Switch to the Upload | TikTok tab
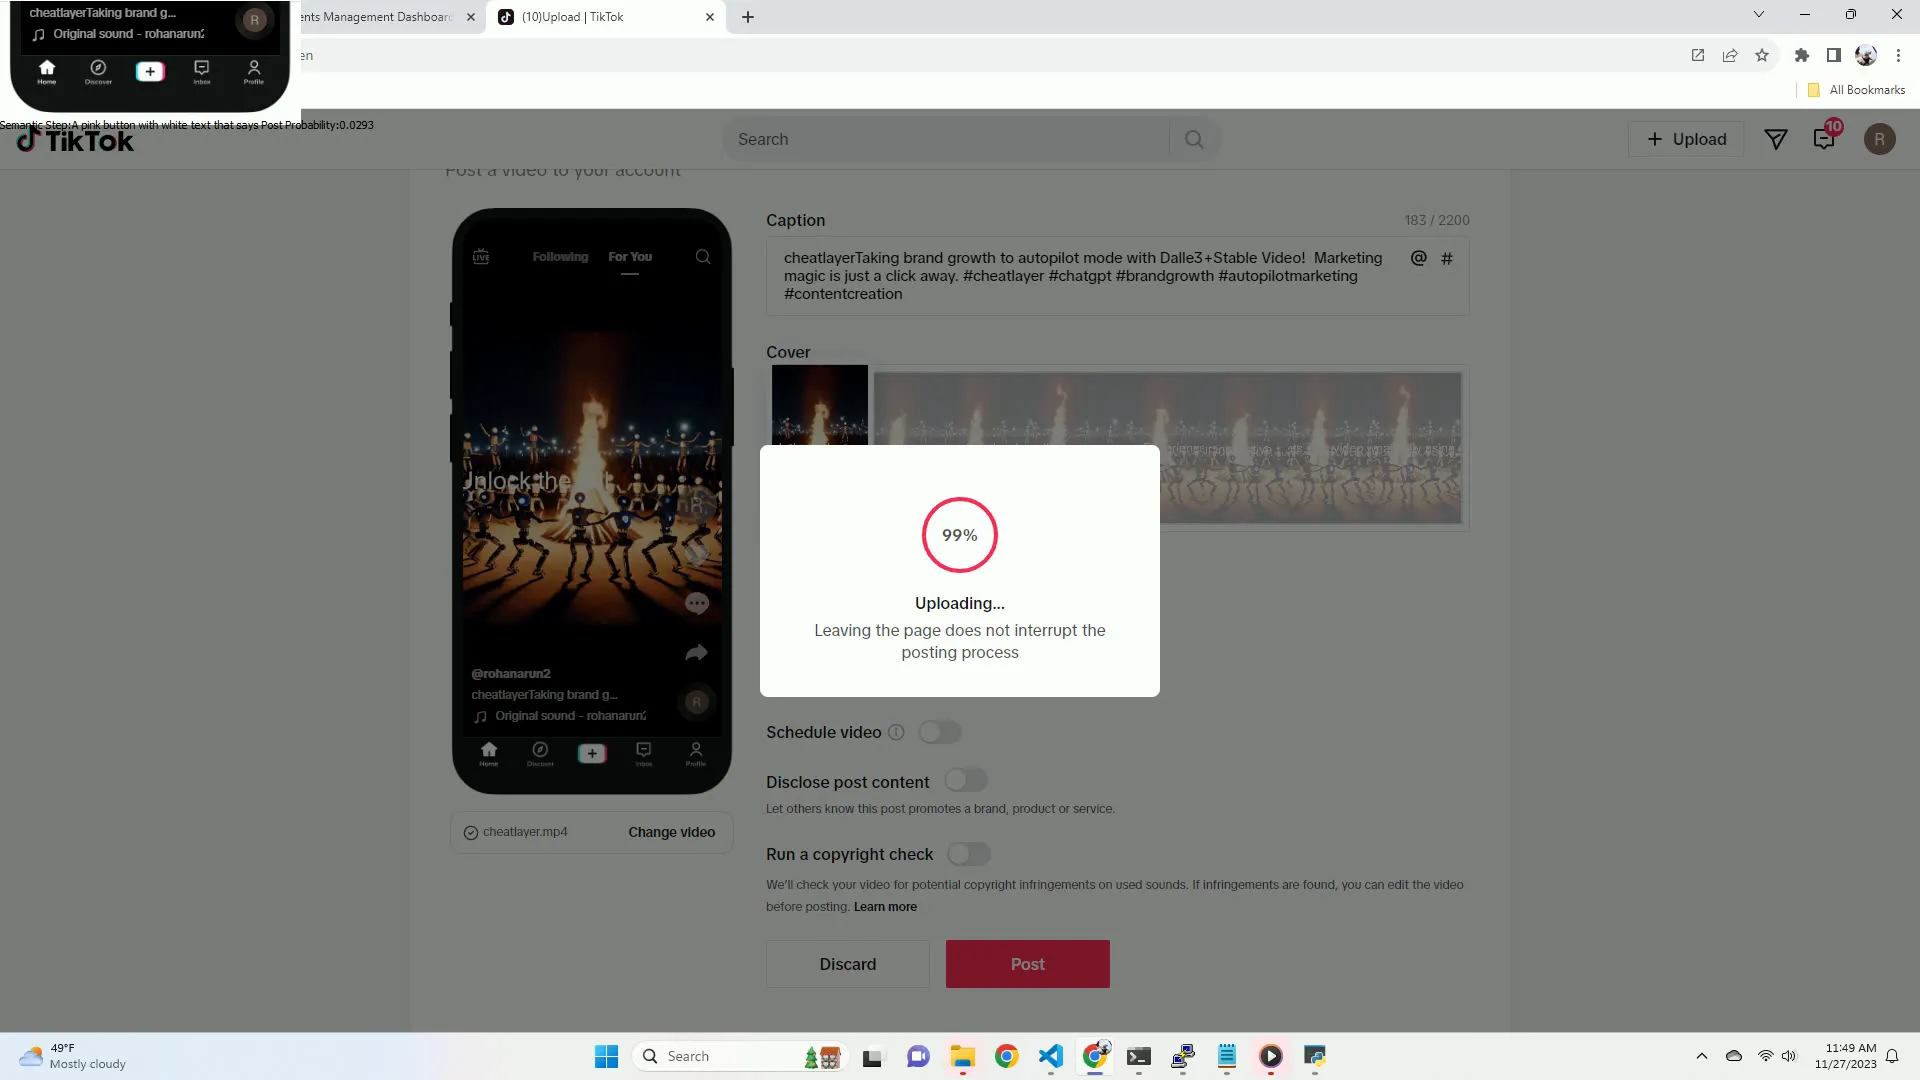 [x=605, y=17]
